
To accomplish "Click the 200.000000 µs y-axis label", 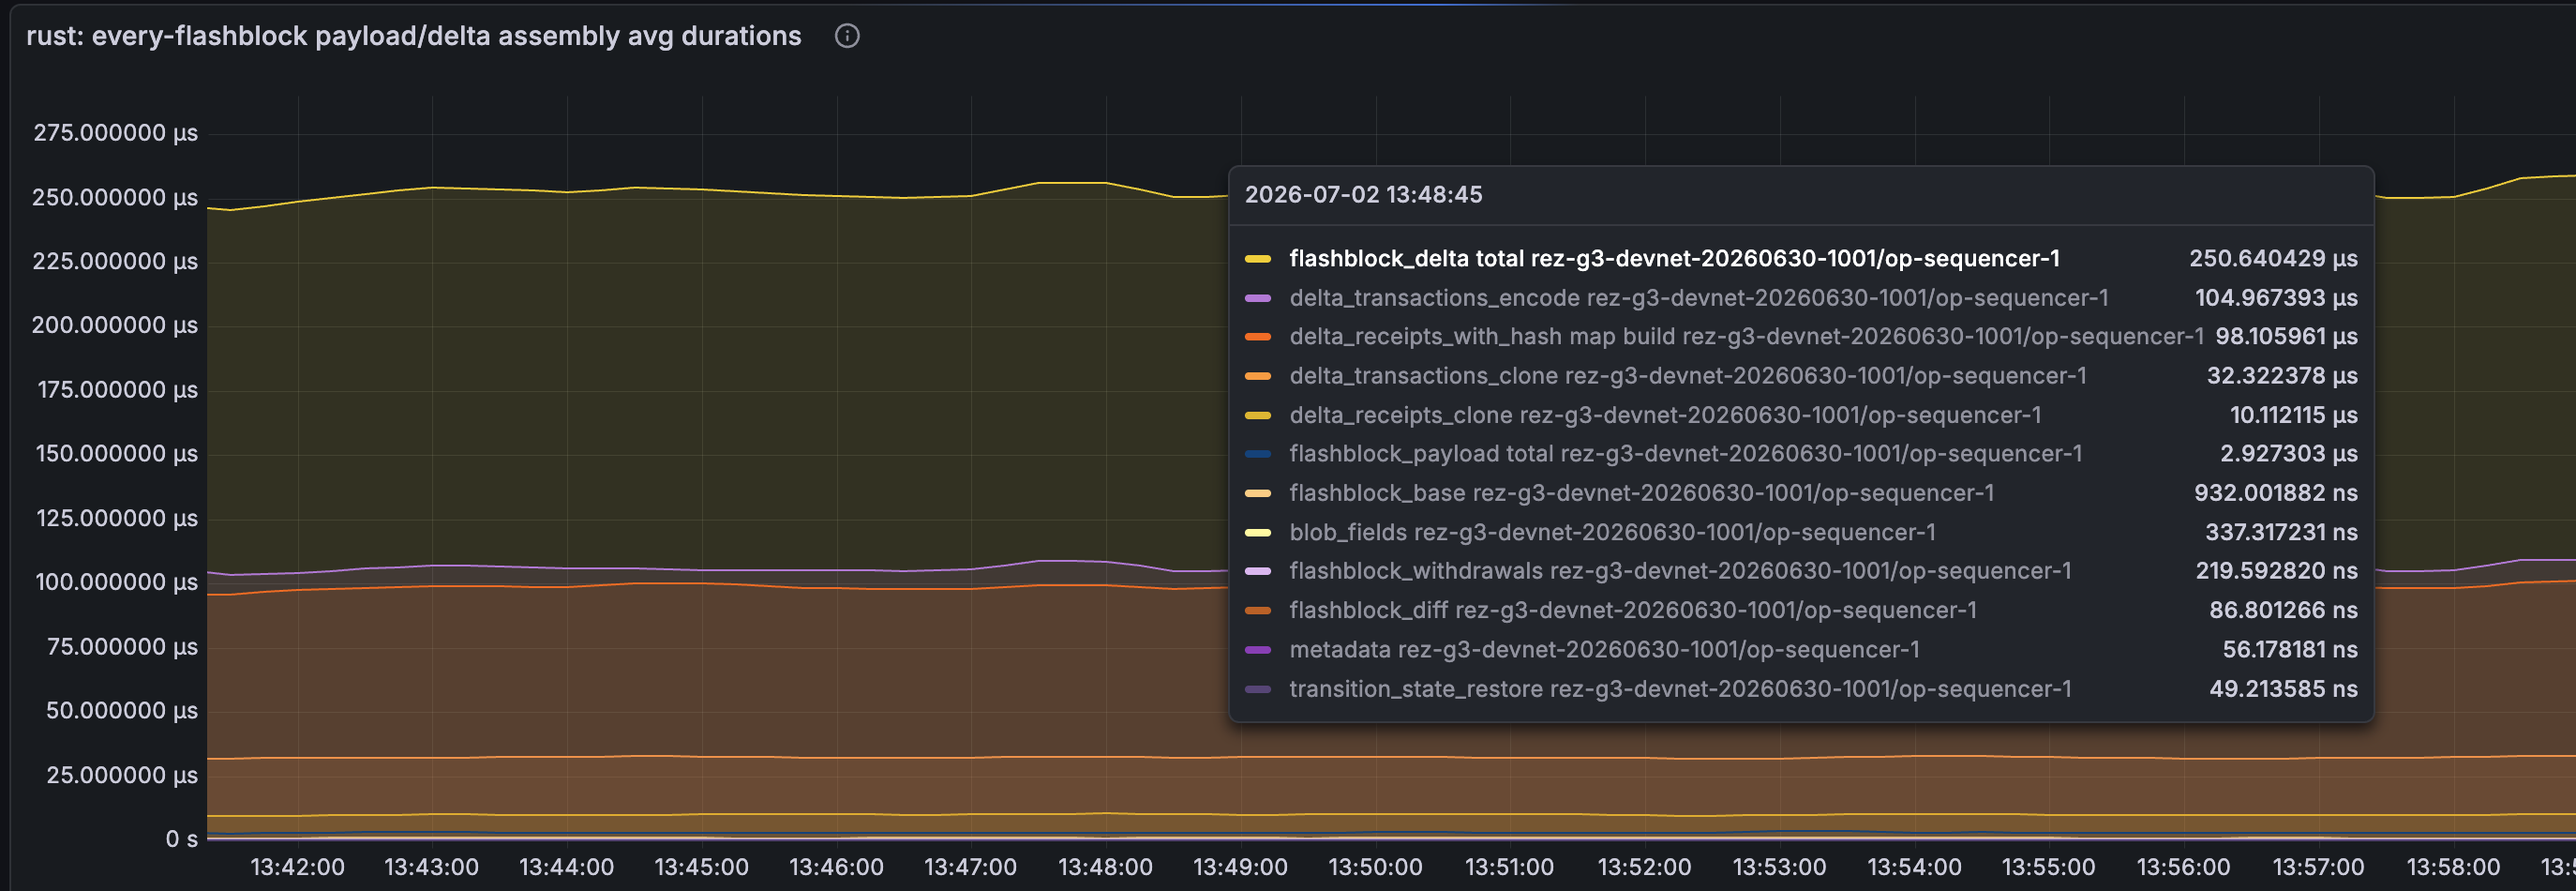I will [115, 325].
